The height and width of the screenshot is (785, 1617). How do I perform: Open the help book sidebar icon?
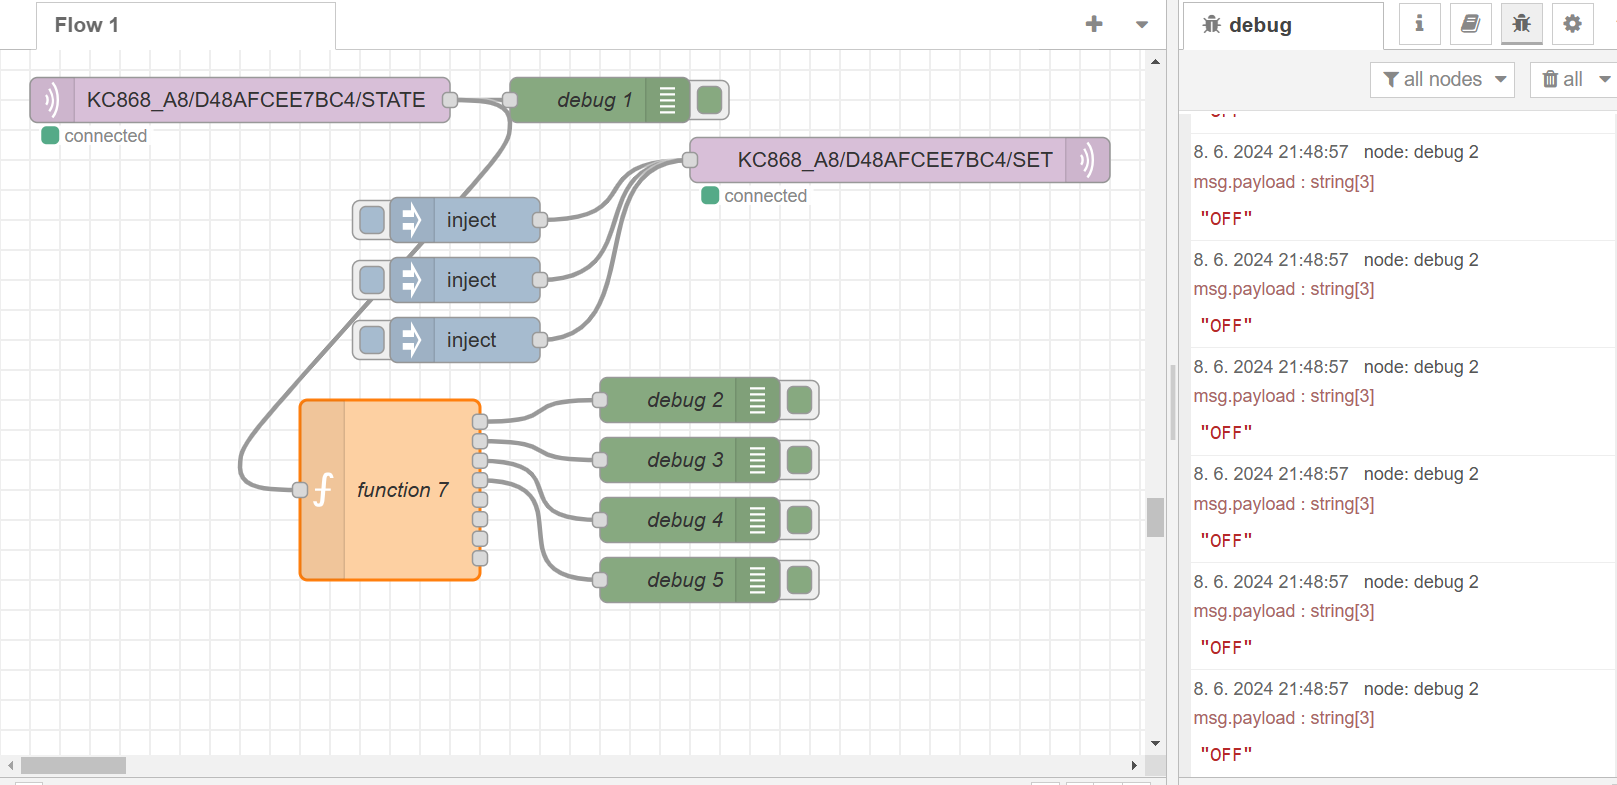click(x=1470, y=24)
